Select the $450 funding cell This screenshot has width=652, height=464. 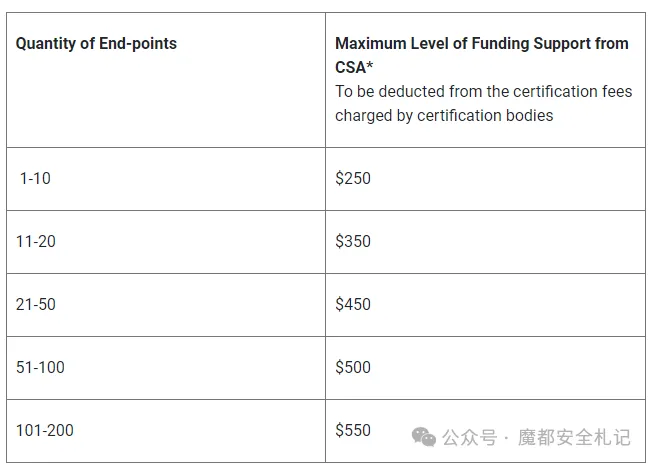tap(485, 305)
